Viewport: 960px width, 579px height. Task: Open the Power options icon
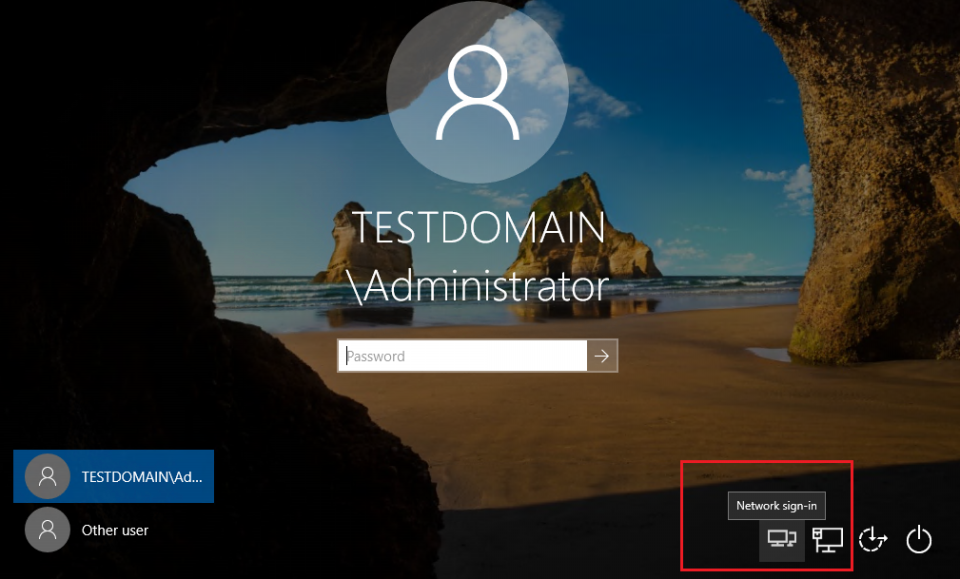tap(919, 540)
